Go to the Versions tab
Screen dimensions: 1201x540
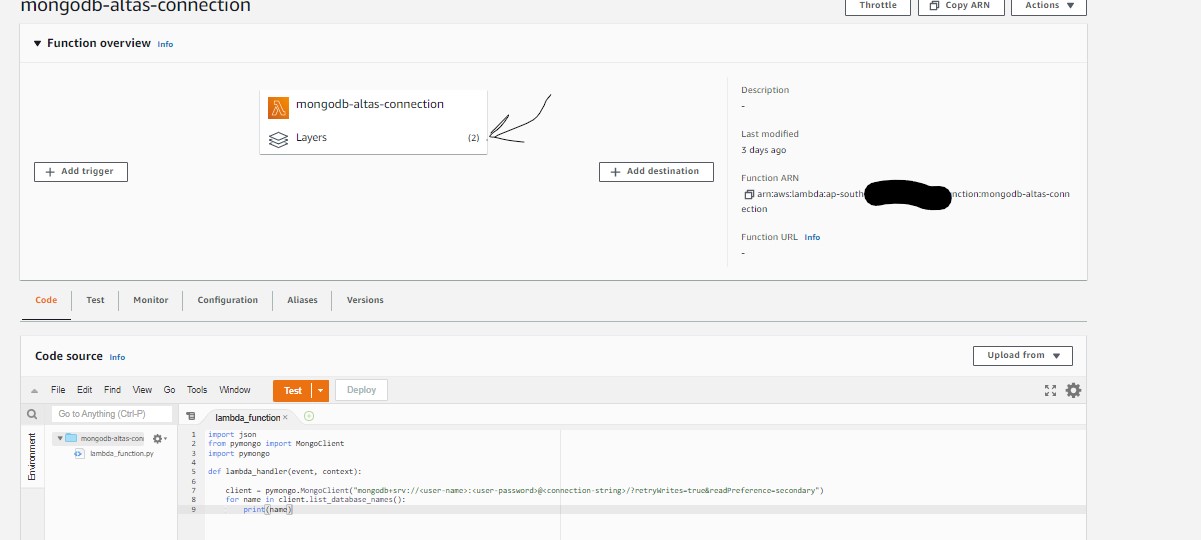point(365,300)
